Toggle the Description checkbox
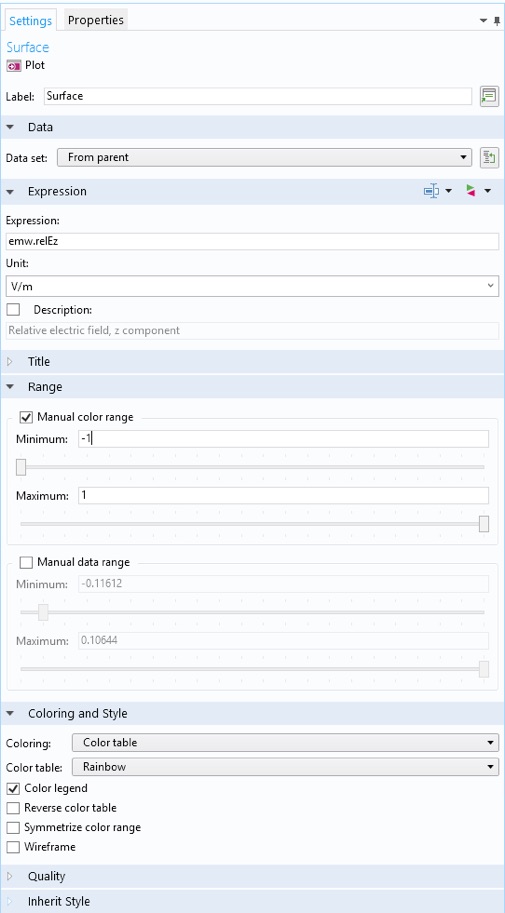This screenshot has width=505, height=913. point(13,310)
